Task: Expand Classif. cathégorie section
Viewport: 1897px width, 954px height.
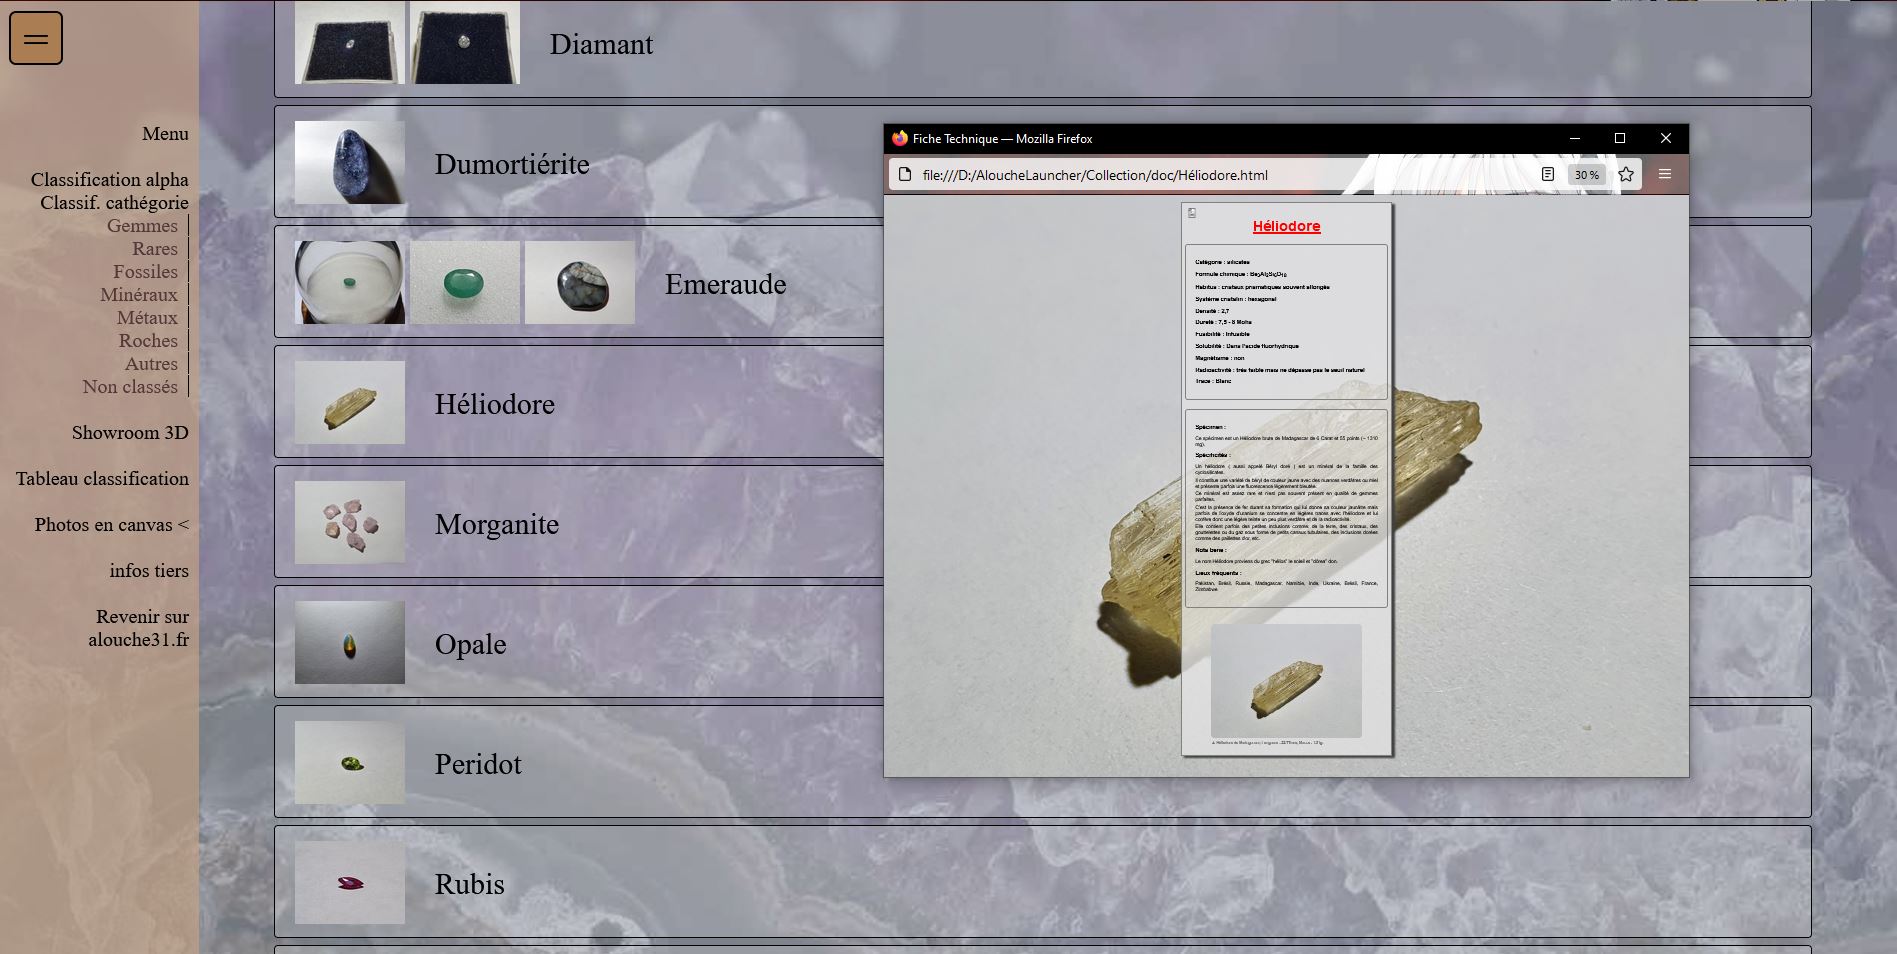Action: point(114,203)
